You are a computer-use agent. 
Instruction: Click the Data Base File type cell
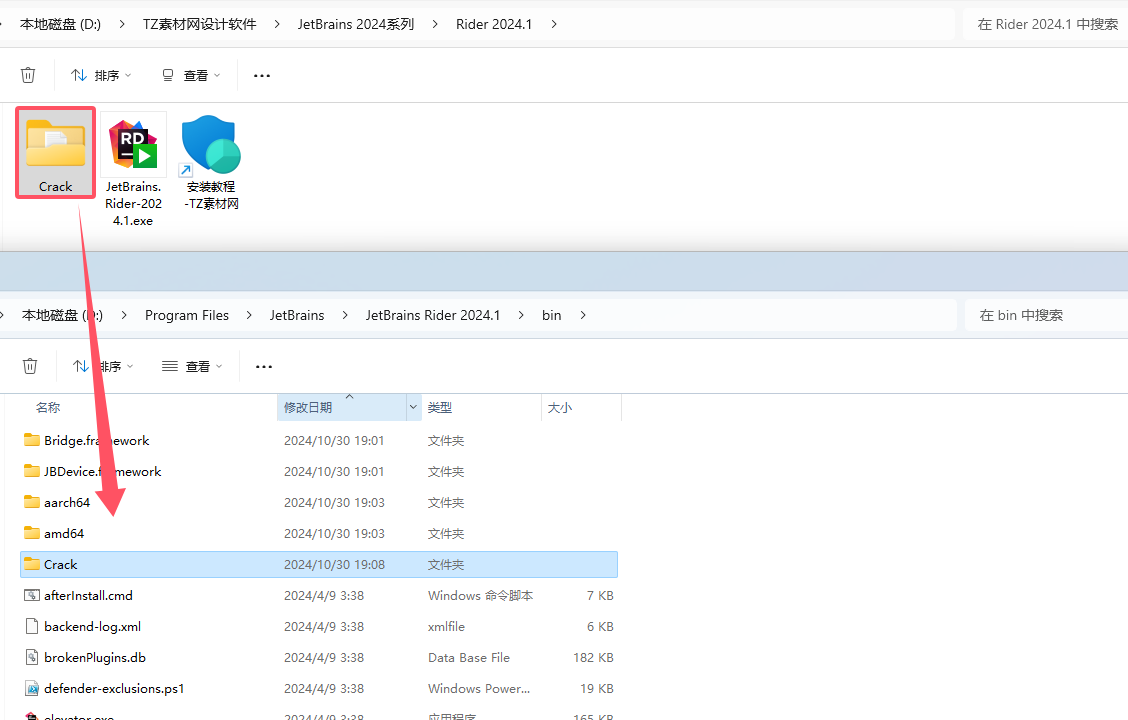tap(469, 657)
